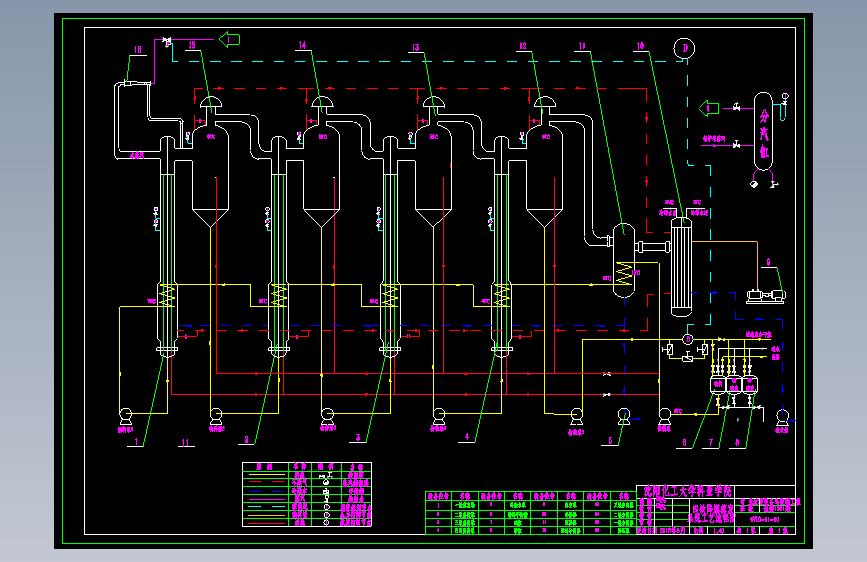867x562 pixels.
Task: Pick callout number 4 at the bottom
Action: [x=467, y=437]
